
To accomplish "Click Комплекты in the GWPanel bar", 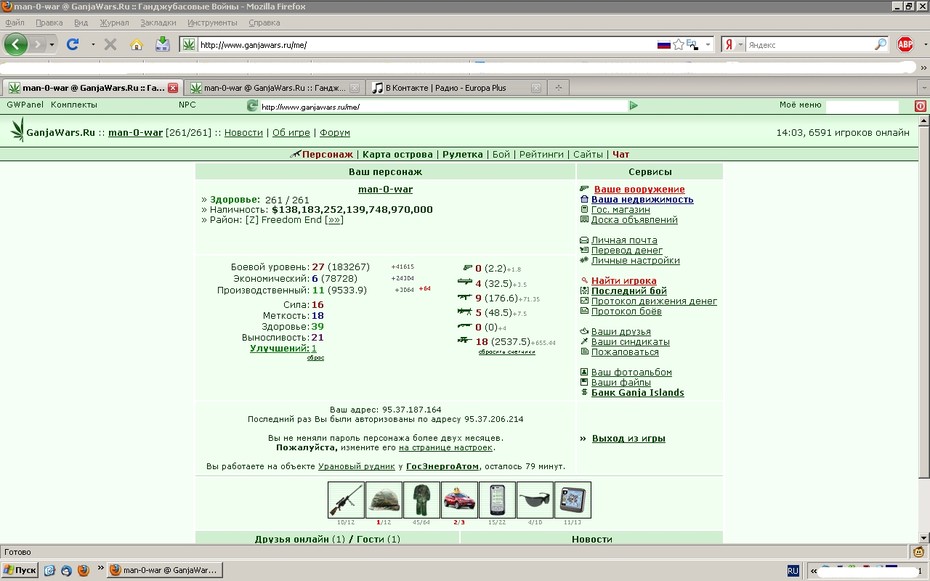I will tap(74, 105).
